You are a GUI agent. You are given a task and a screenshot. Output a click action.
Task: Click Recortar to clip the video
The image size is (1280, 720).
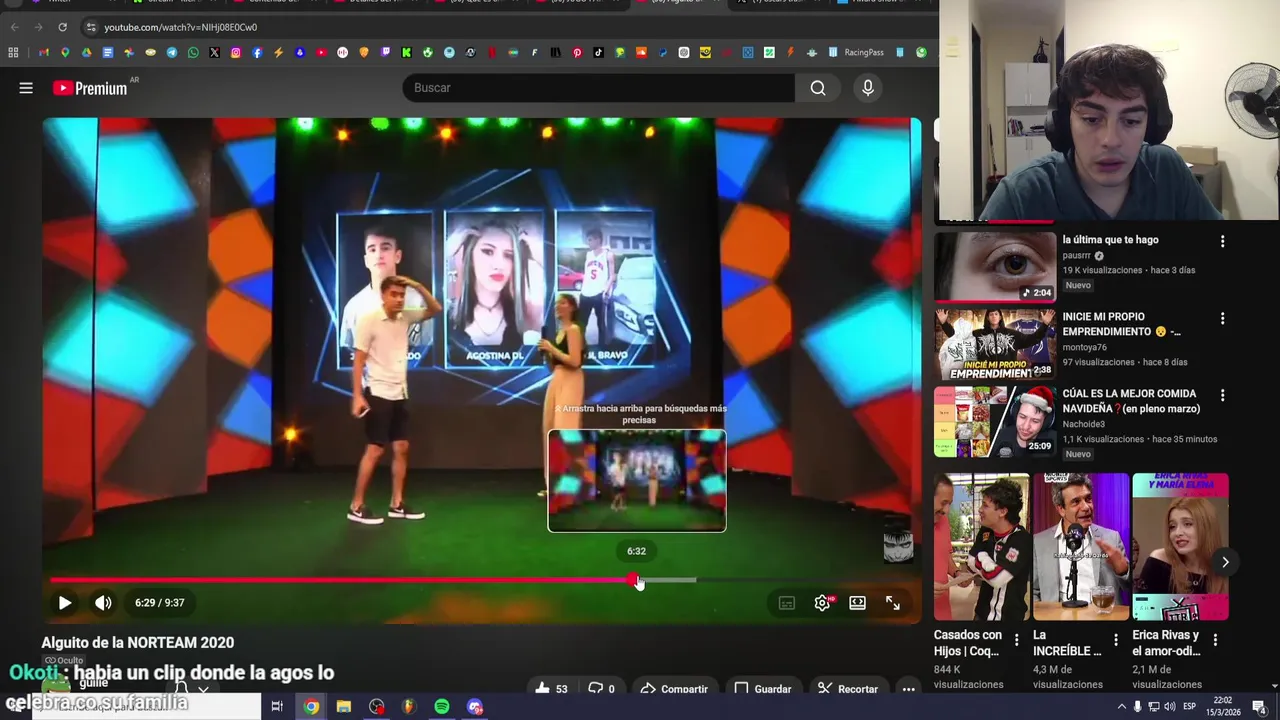pyautogui.click(x=848, y=688)
